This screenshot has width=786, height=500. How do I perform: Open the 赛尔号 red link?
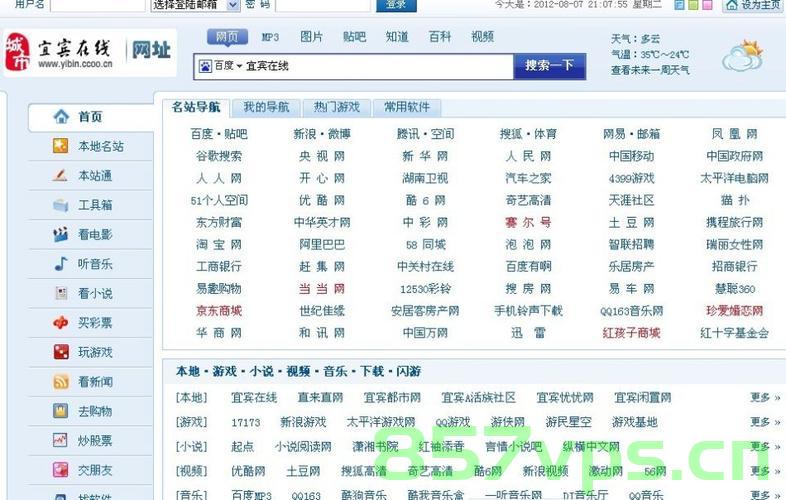coord(528,222)
